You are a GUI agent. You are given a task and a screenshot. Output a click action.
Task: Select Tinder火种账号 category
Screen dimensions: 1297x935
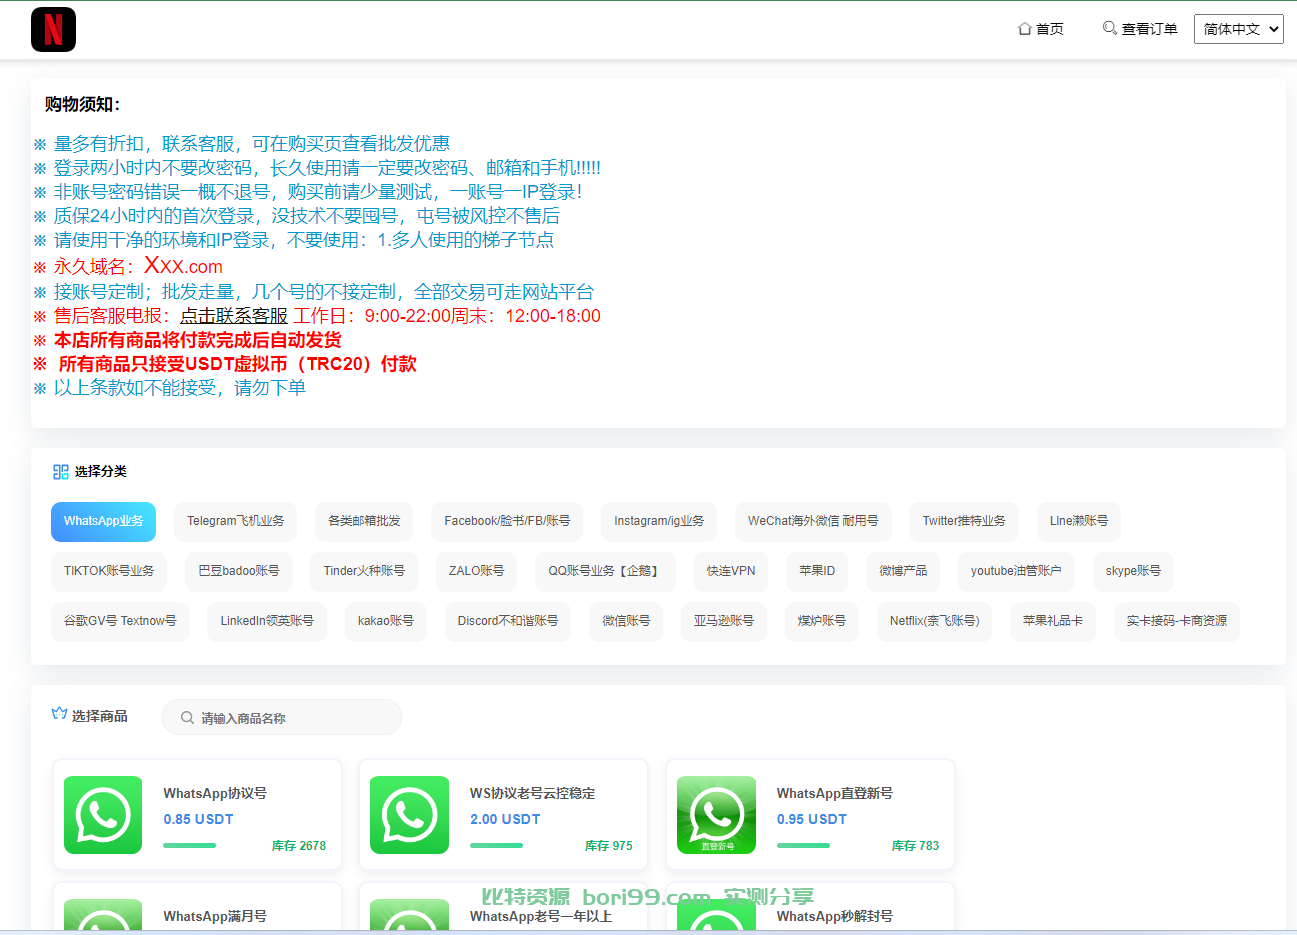click(x=364, y=571)
